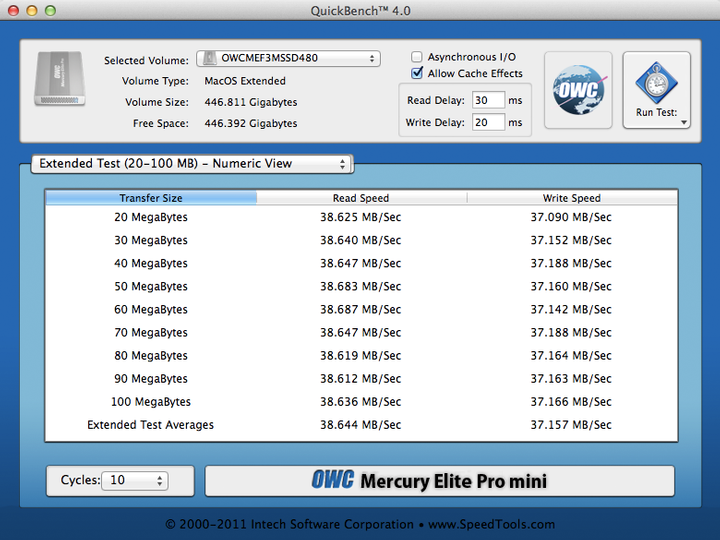Image resolution: width=720 pixels, height=540 pixels.
Task: Sort by Read Speed column header
Action: tap(361, 198)
